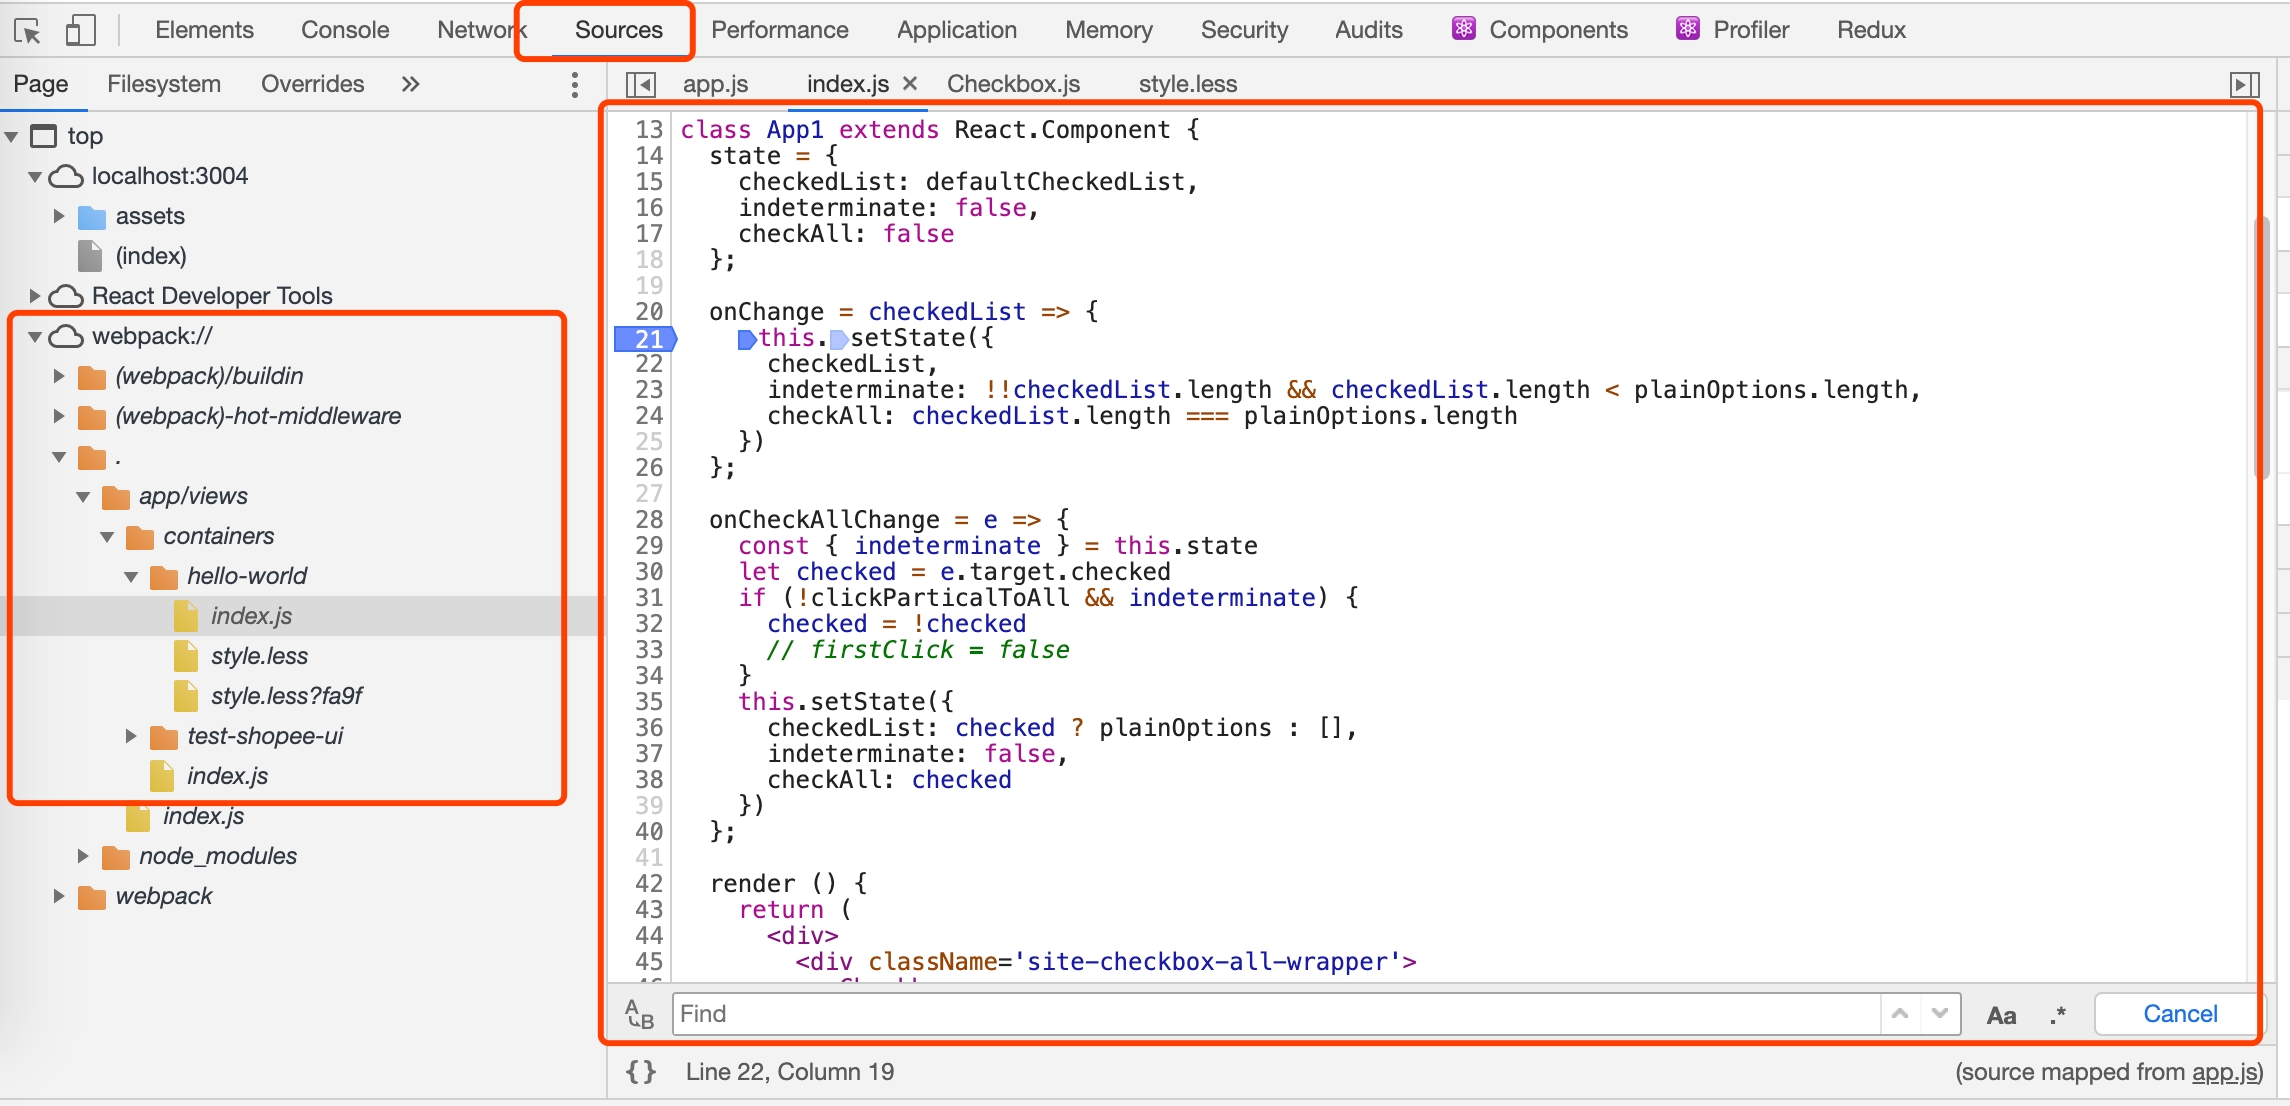
Task: Show the debugger sidebar icon
Action: [x=2244, y=84]
